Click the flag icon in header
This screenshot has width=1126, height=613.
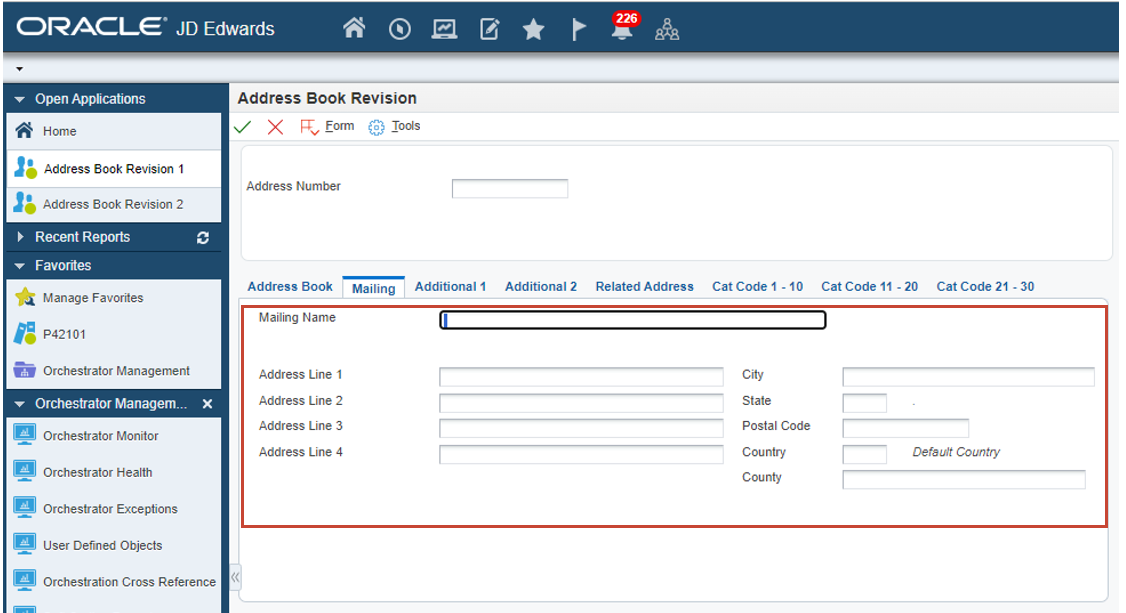tap(579, 29)
